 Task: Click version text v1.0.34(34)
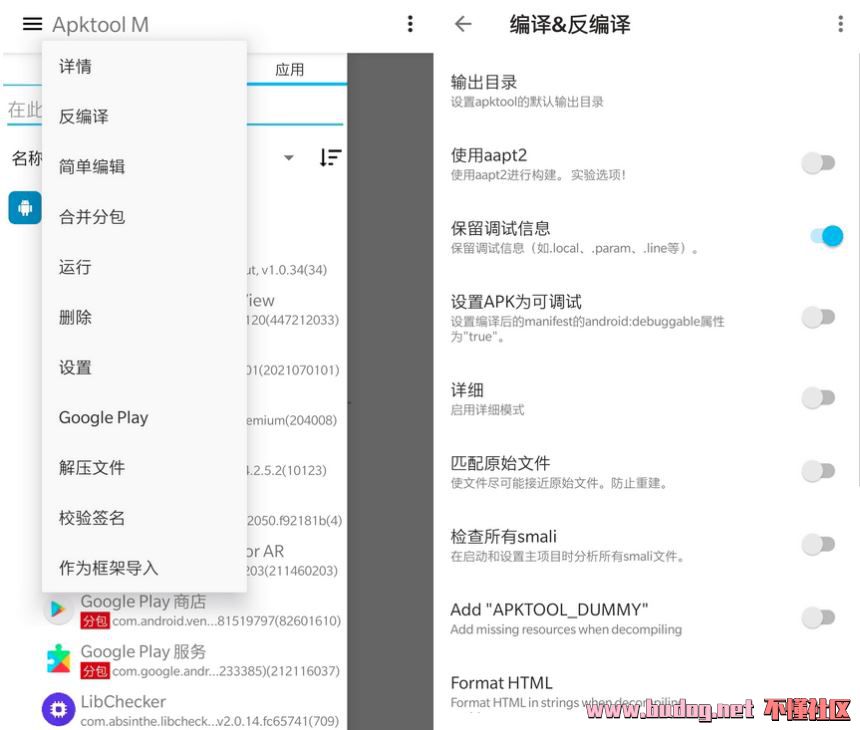point(293,270)
